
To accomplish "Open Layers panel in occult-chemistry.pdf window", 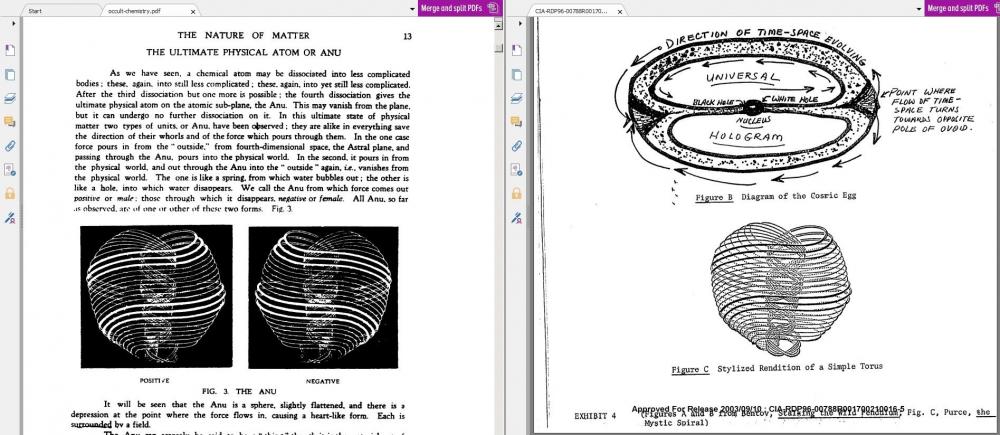I will 9,98.
